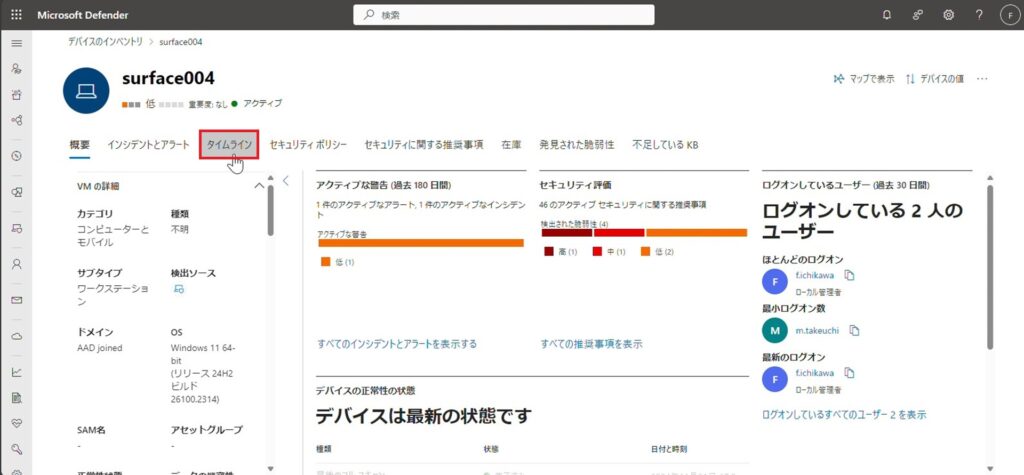Collapse the VM の詳細 section

coord(259,186)
